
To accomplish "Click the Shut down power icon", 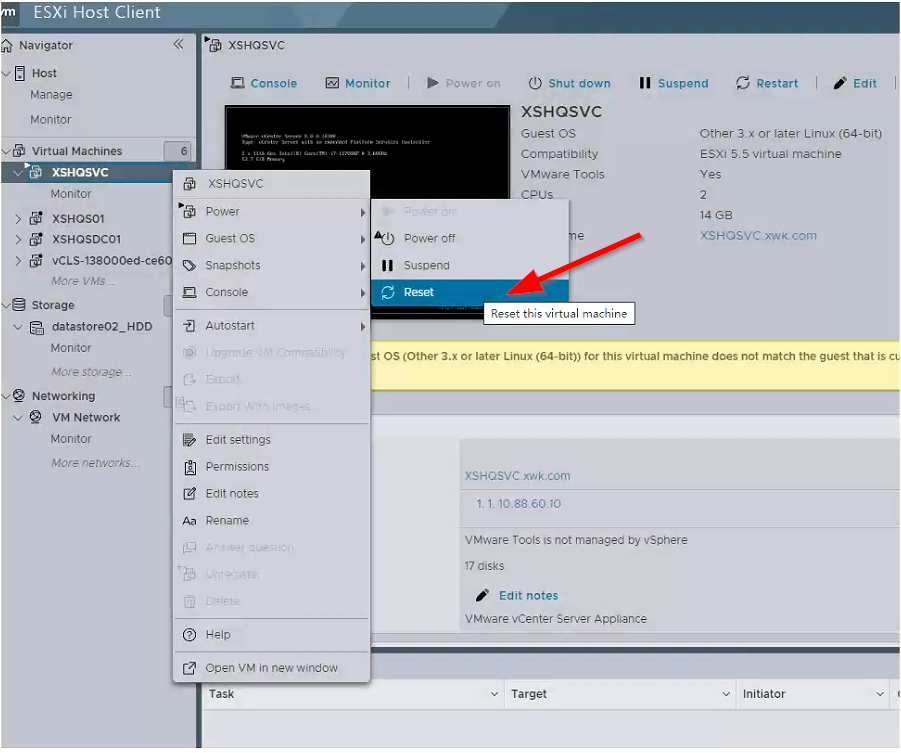I will tap(535, 83).
